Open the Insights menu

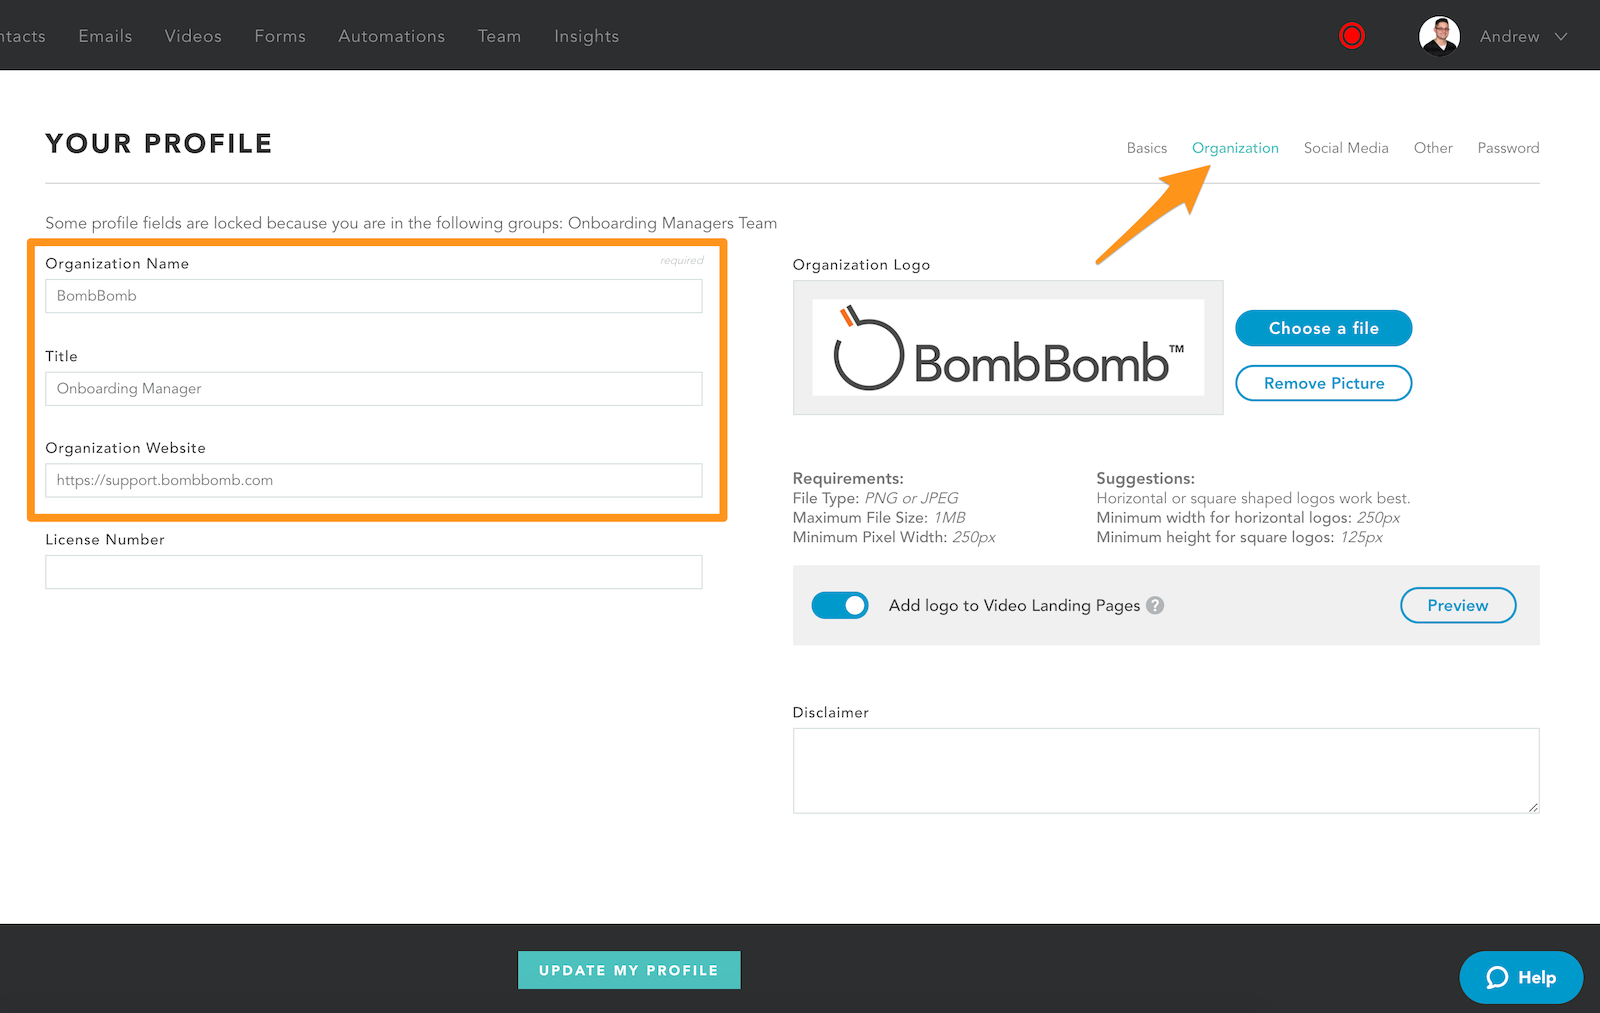586,36
